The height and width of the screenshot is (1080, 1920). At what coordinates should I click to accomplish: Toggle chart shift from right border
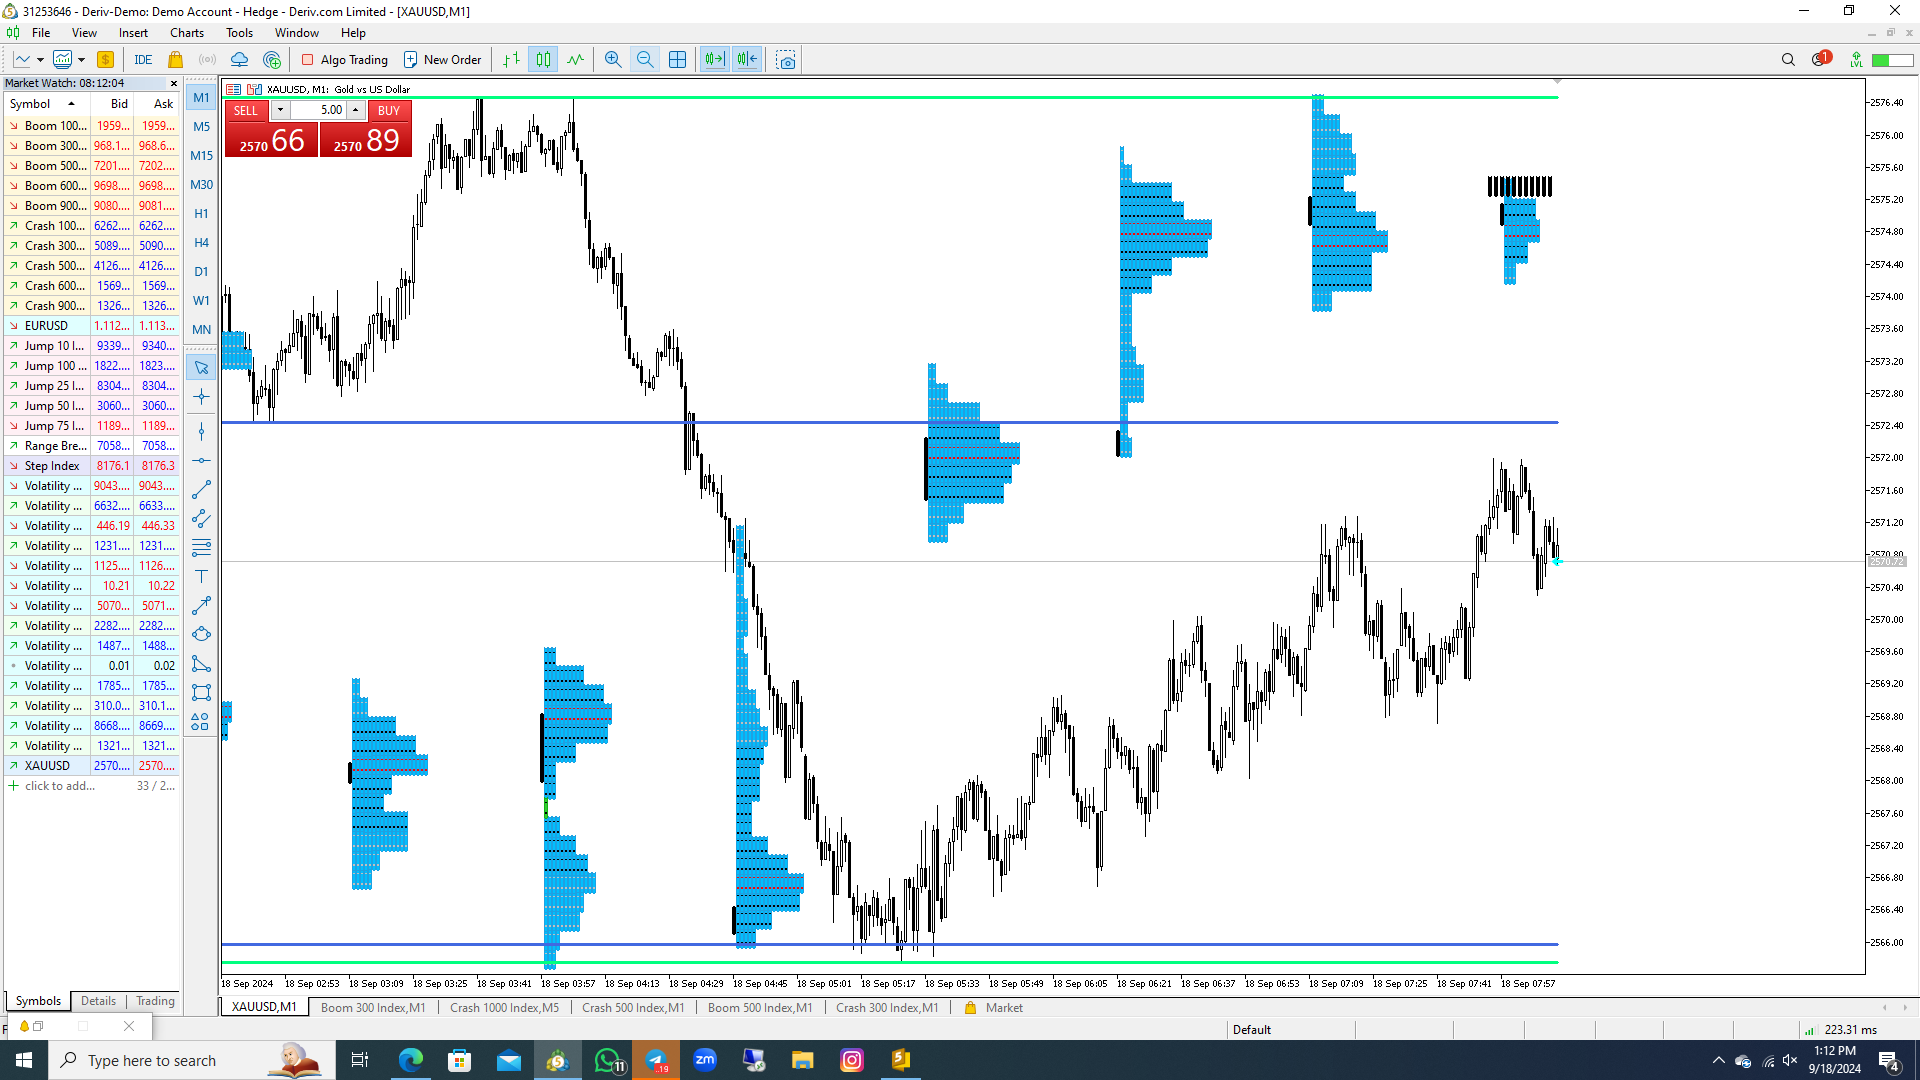747,60
